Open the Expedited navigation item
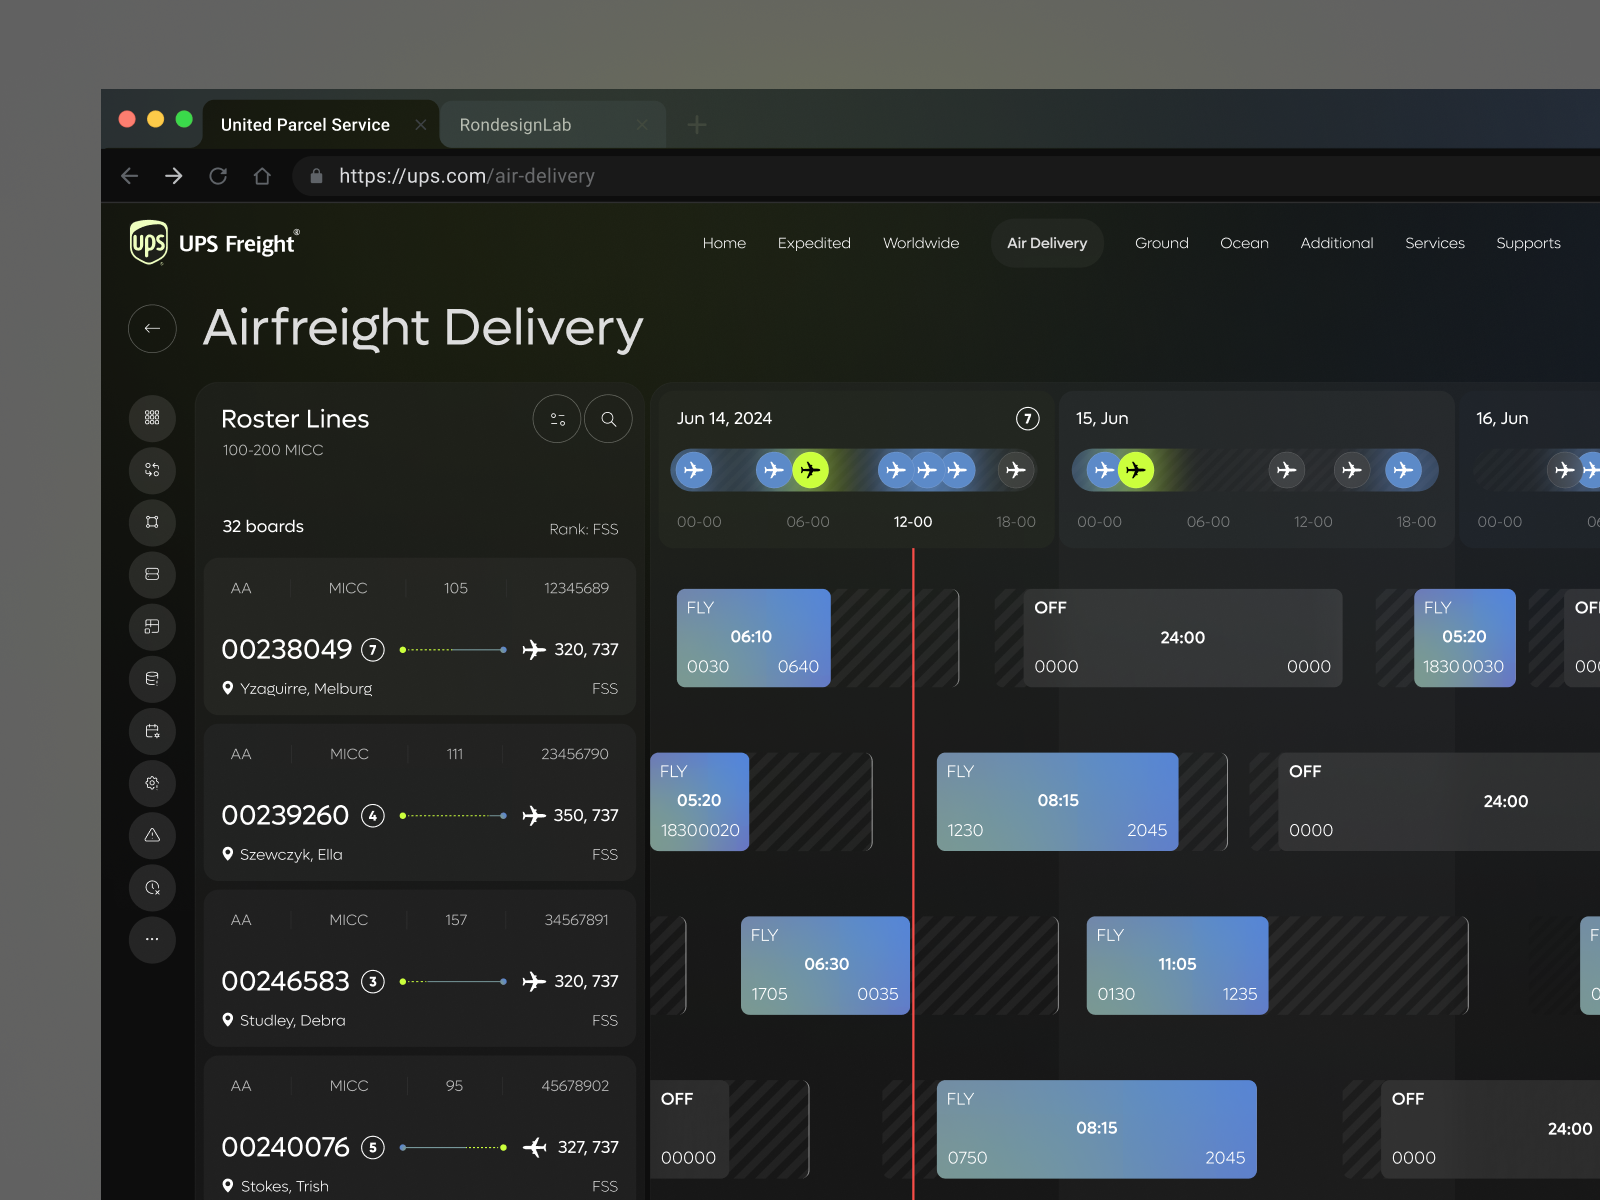 814,243
